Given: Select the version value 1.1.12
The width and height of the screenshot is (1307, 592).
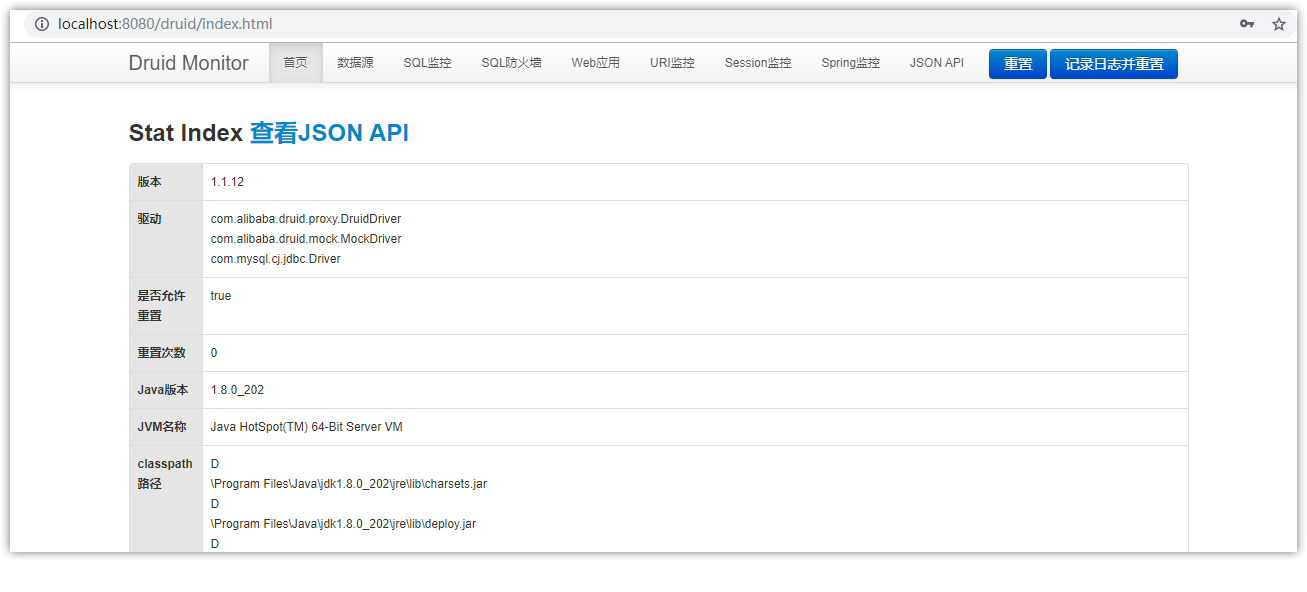Looking at the screenshot, I should pos(227,182).
